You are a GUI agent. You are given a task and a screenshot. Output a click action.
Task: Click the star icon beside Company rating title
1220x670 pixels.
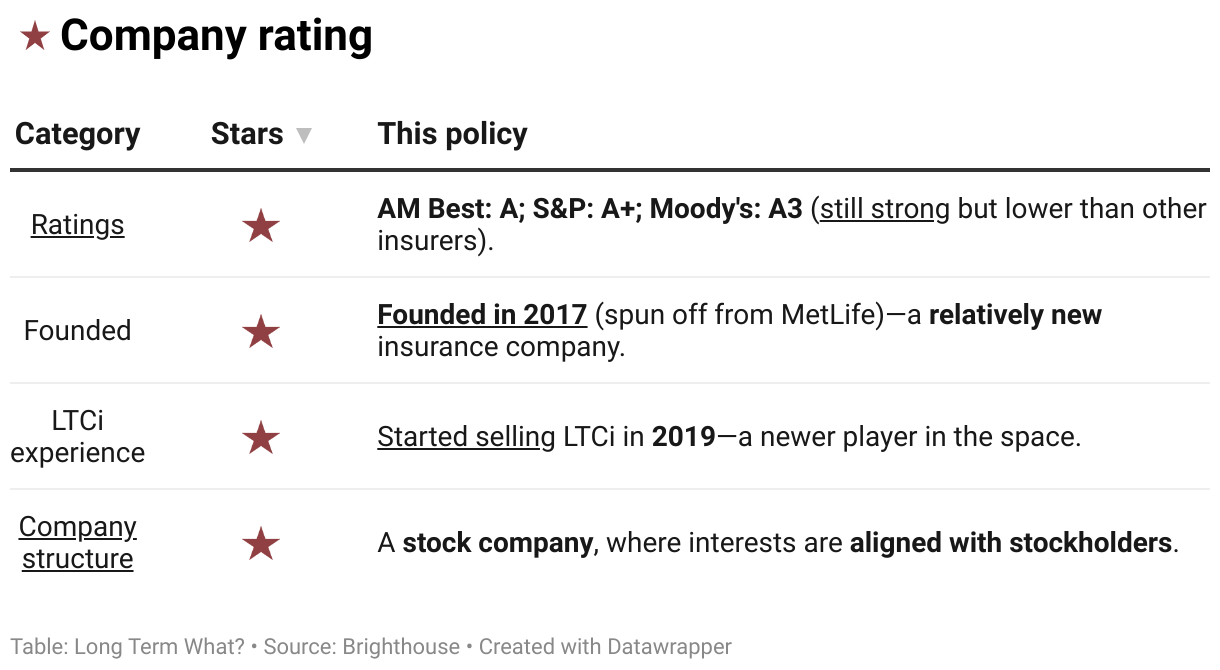35,38
